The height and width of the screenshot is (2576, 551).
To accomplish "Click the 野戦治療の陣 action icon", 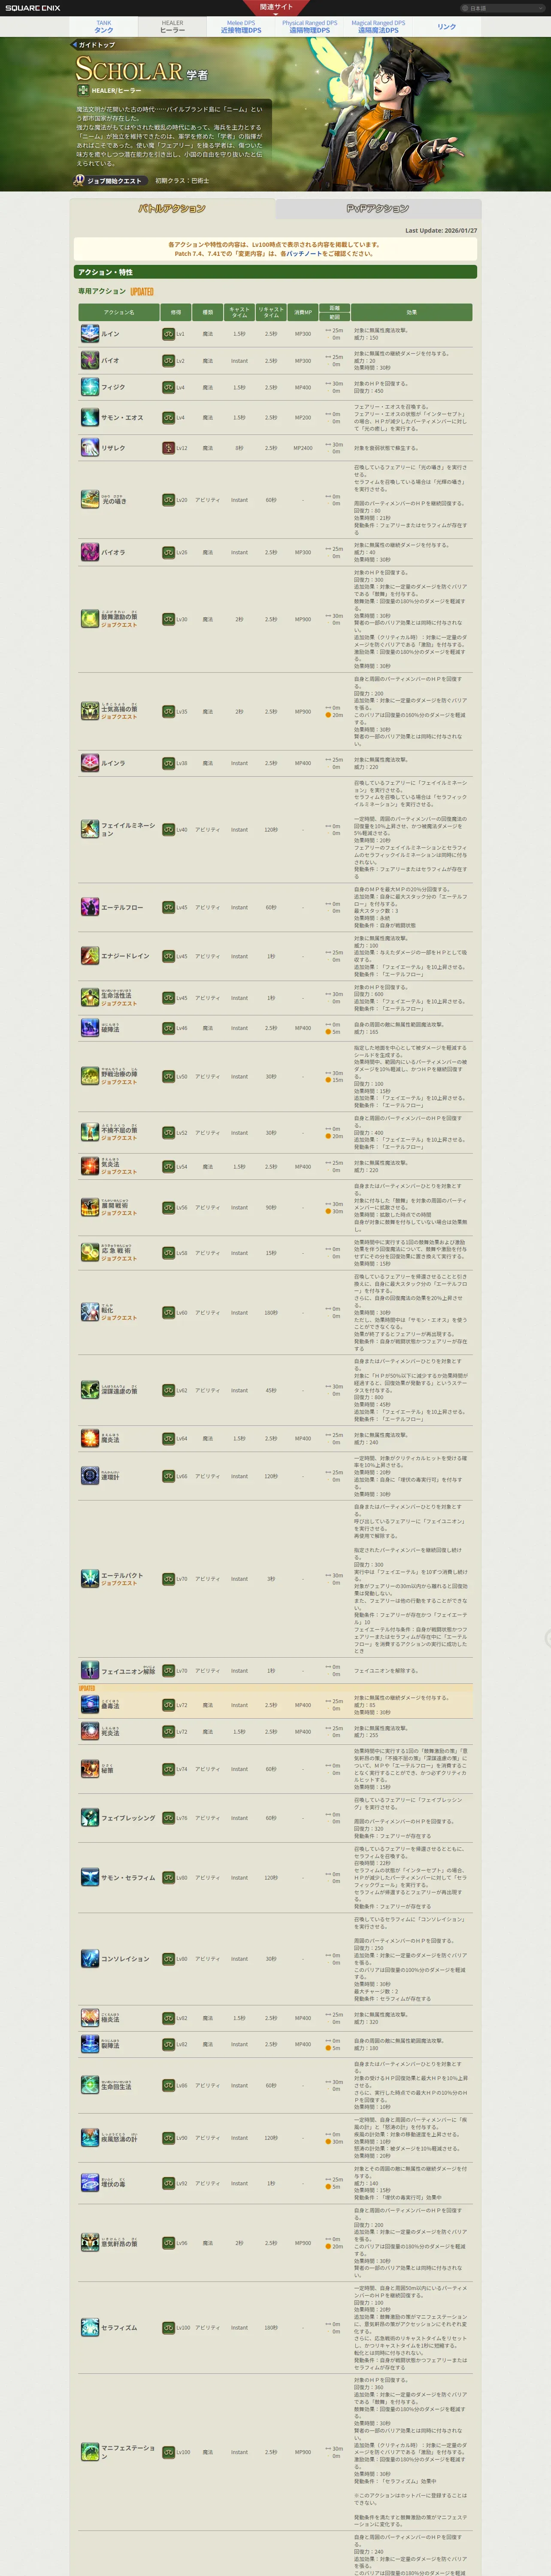I will [x=90, y=1076].
